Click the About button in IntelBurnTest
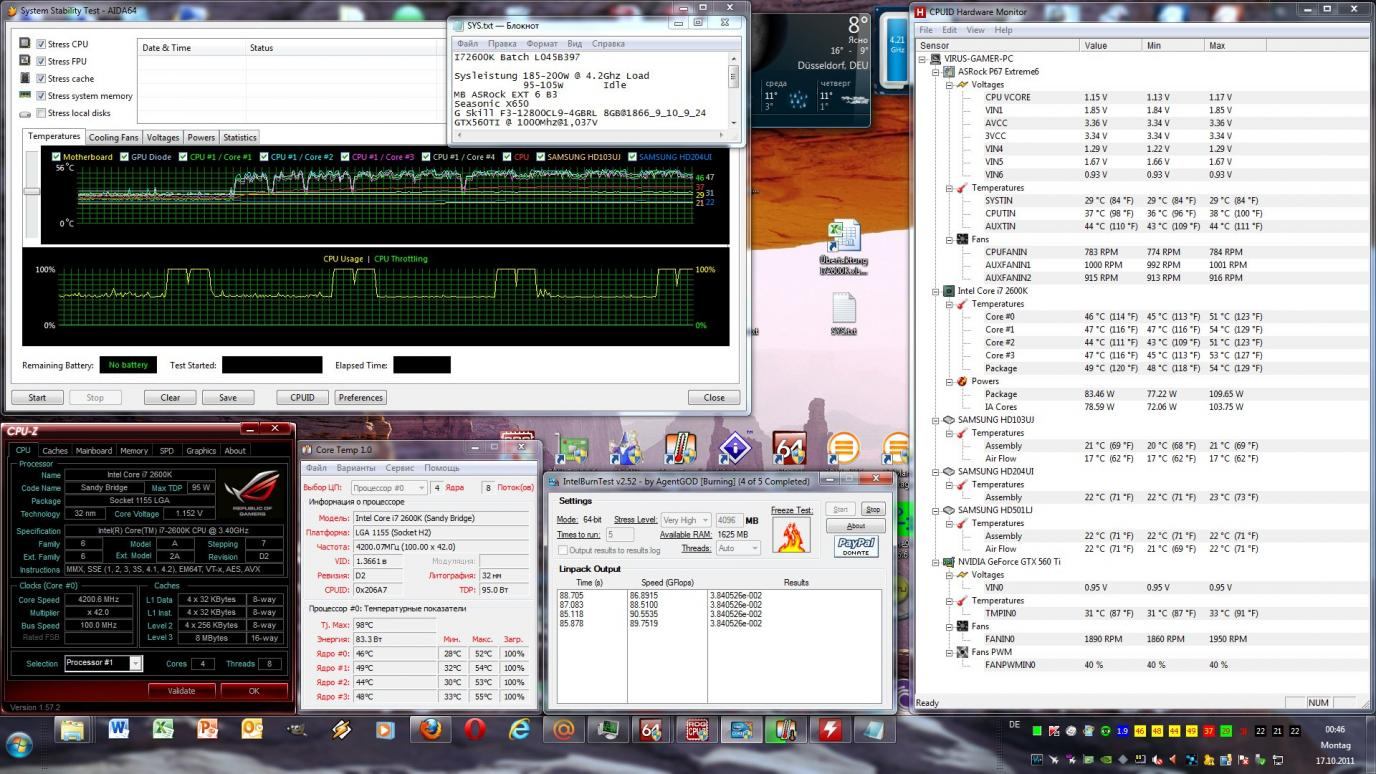 [856, 526]
